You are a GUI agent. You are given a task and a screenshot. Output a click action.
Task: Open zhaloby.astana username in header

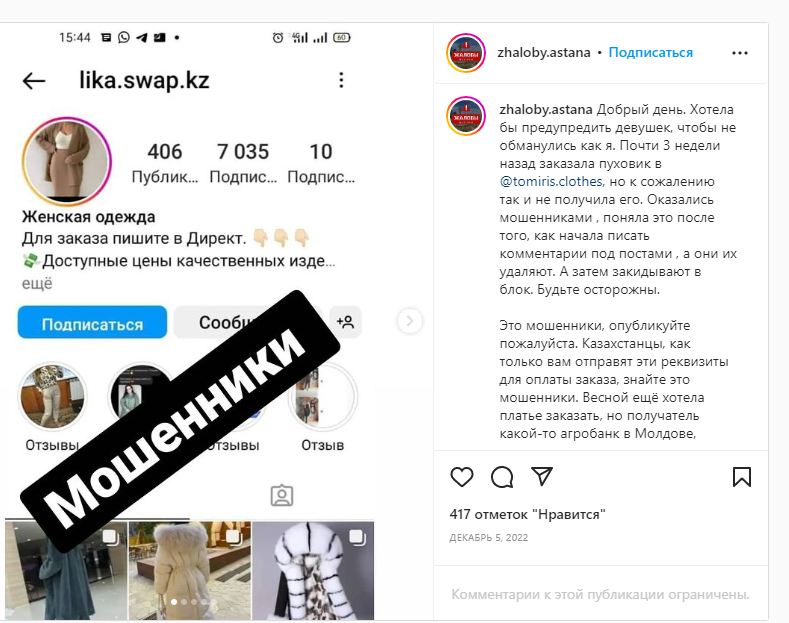pyautogui.click(x=543, y=52)
